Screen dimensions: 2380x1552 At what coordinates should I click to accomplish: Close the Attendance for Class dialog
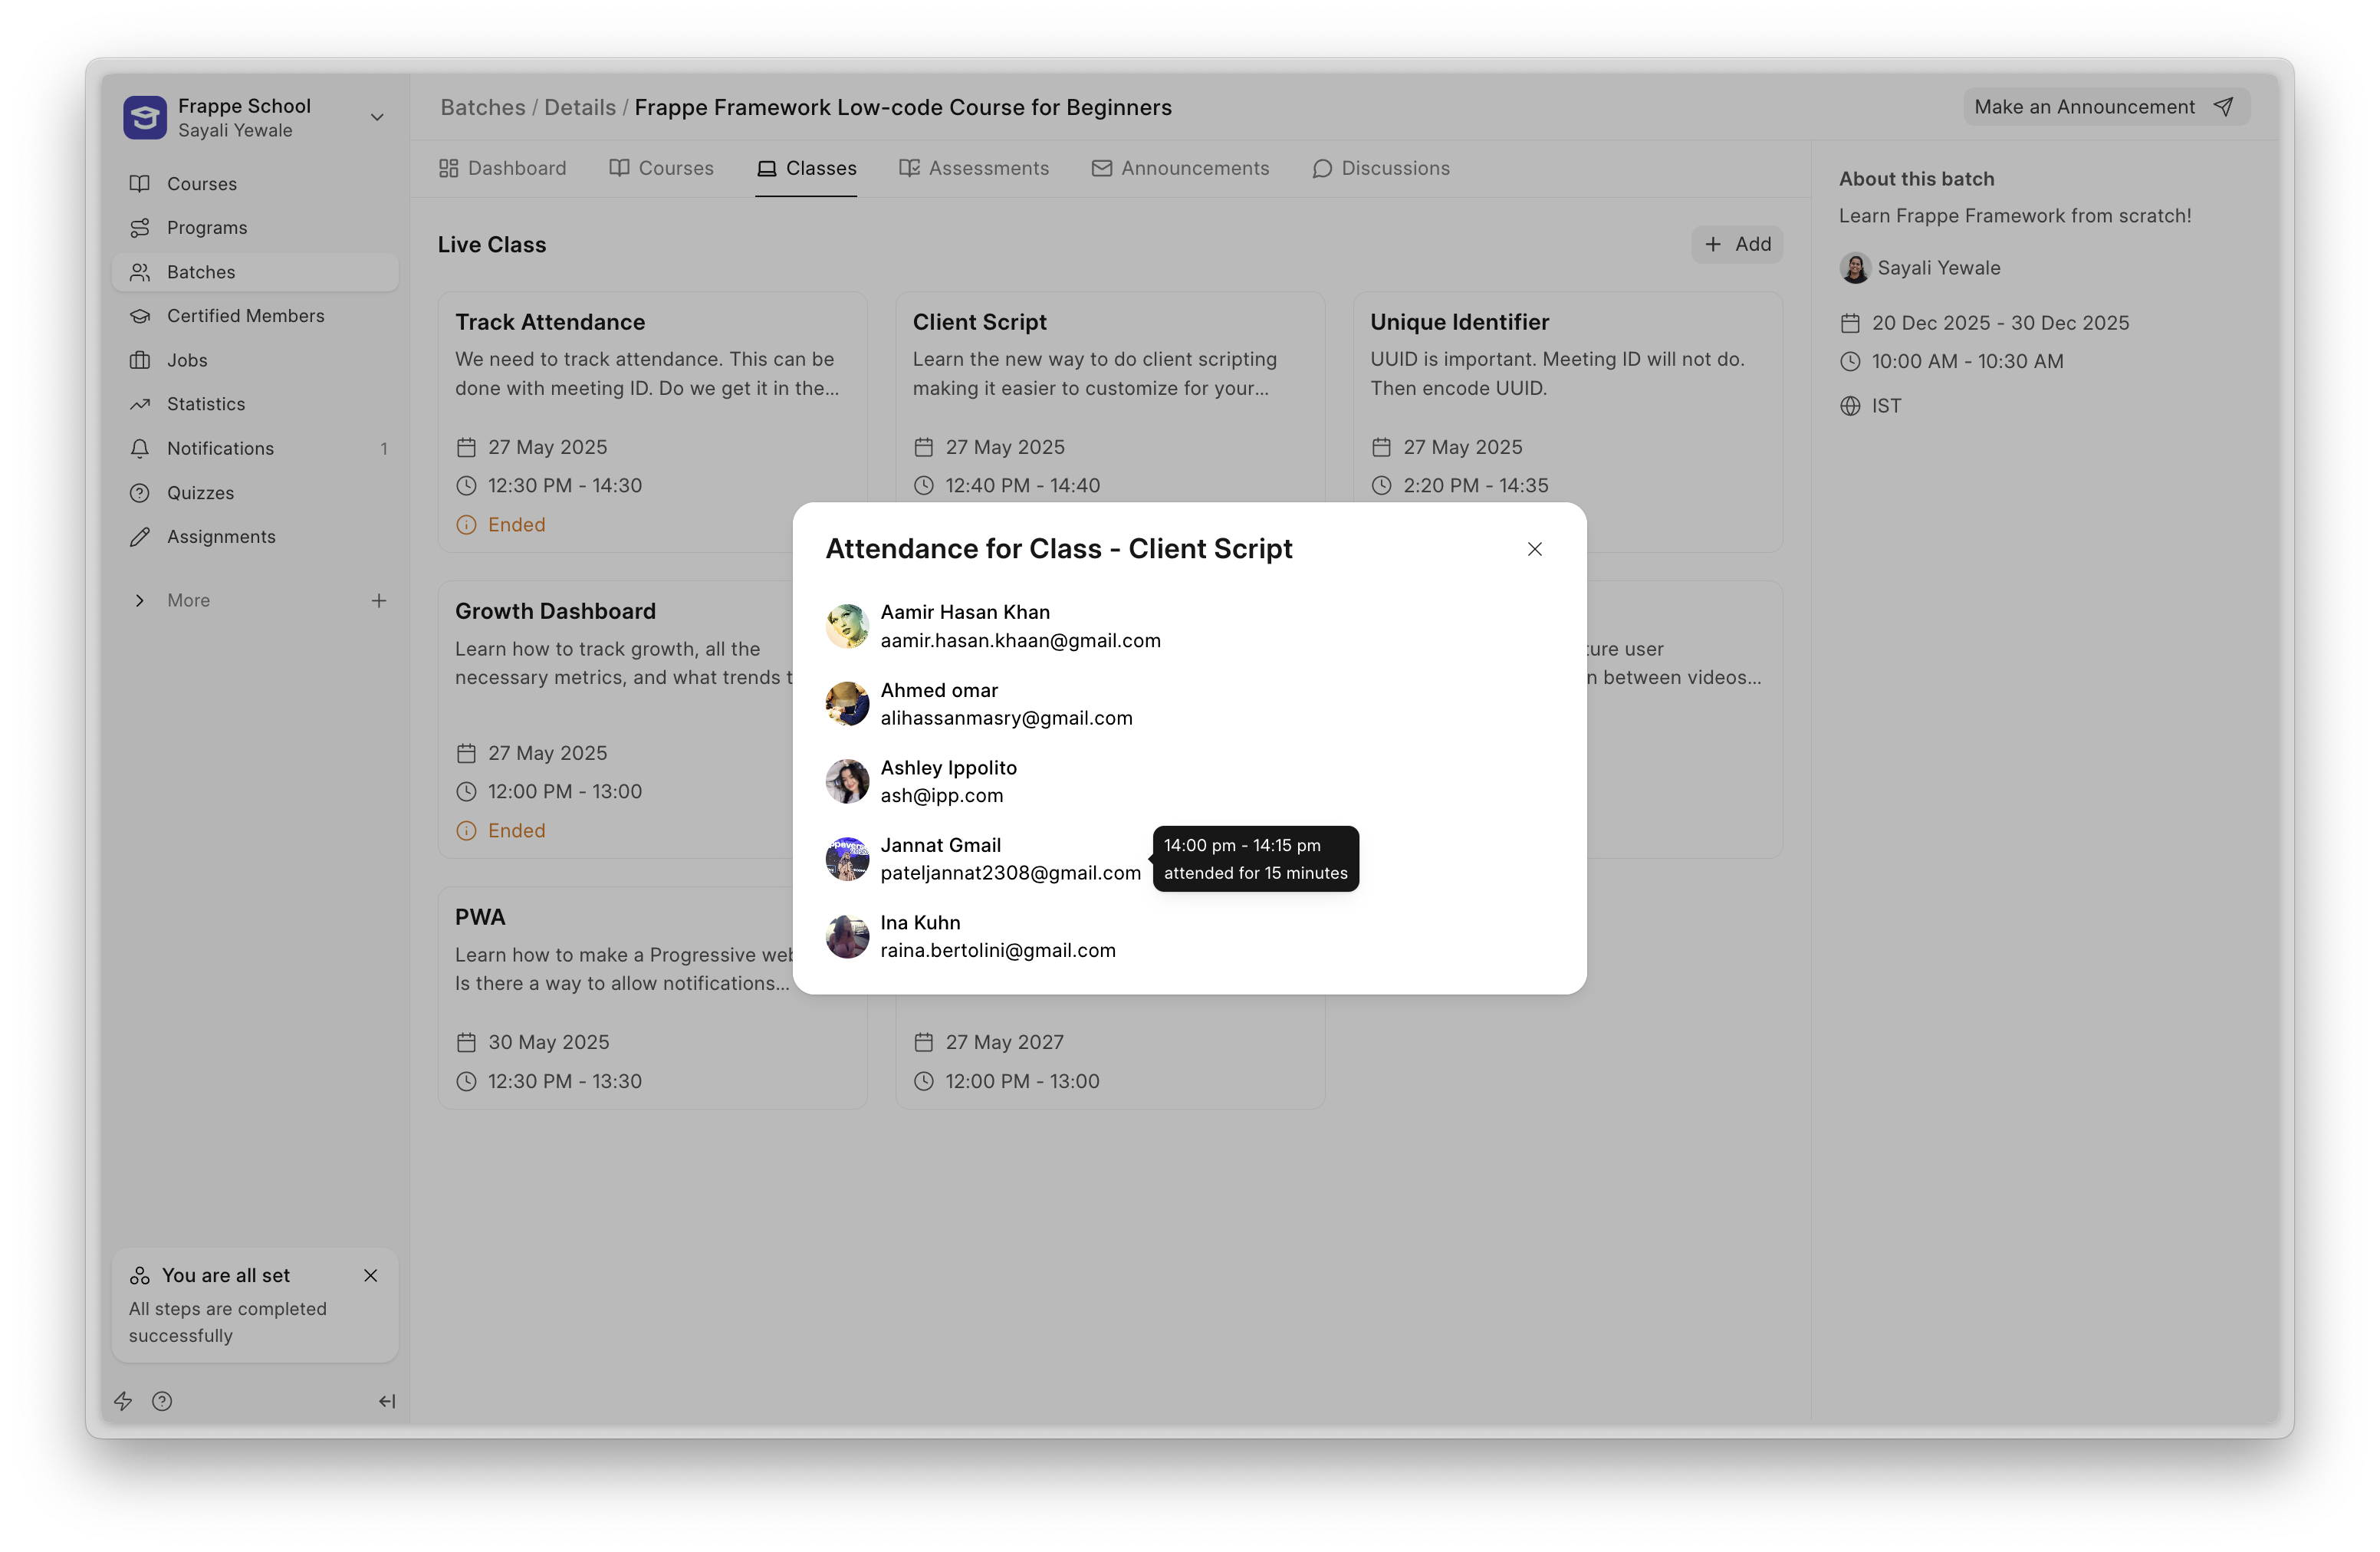[1534, 549]
